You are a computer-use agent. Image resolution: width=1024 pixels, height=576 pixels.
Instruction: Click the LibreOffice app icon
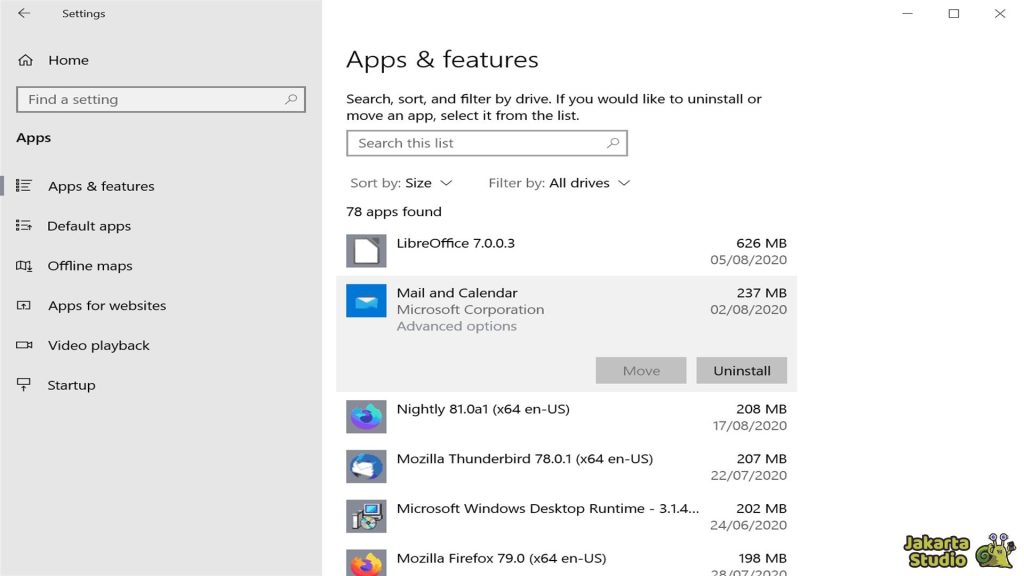pyautogui.click(x=366, y=250)
